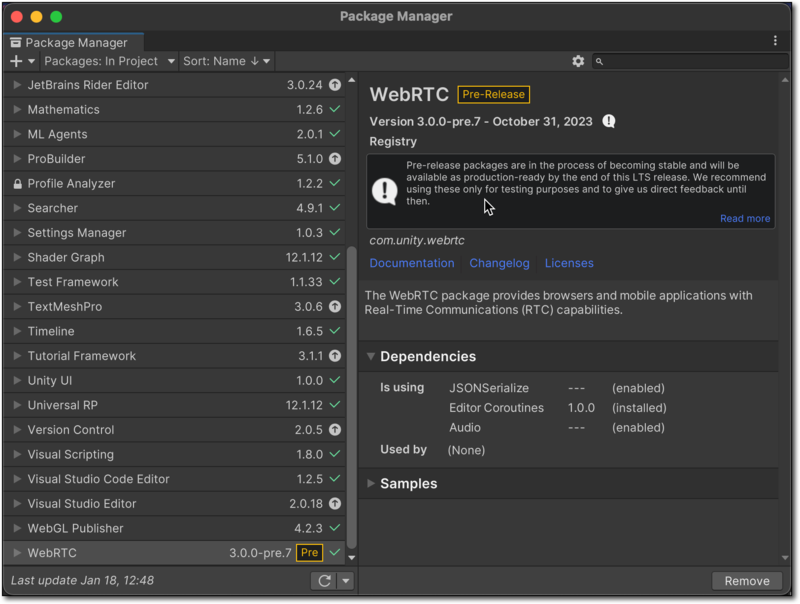
Task: Expand the Shader Graph package entry
Action: coord(17,258)
